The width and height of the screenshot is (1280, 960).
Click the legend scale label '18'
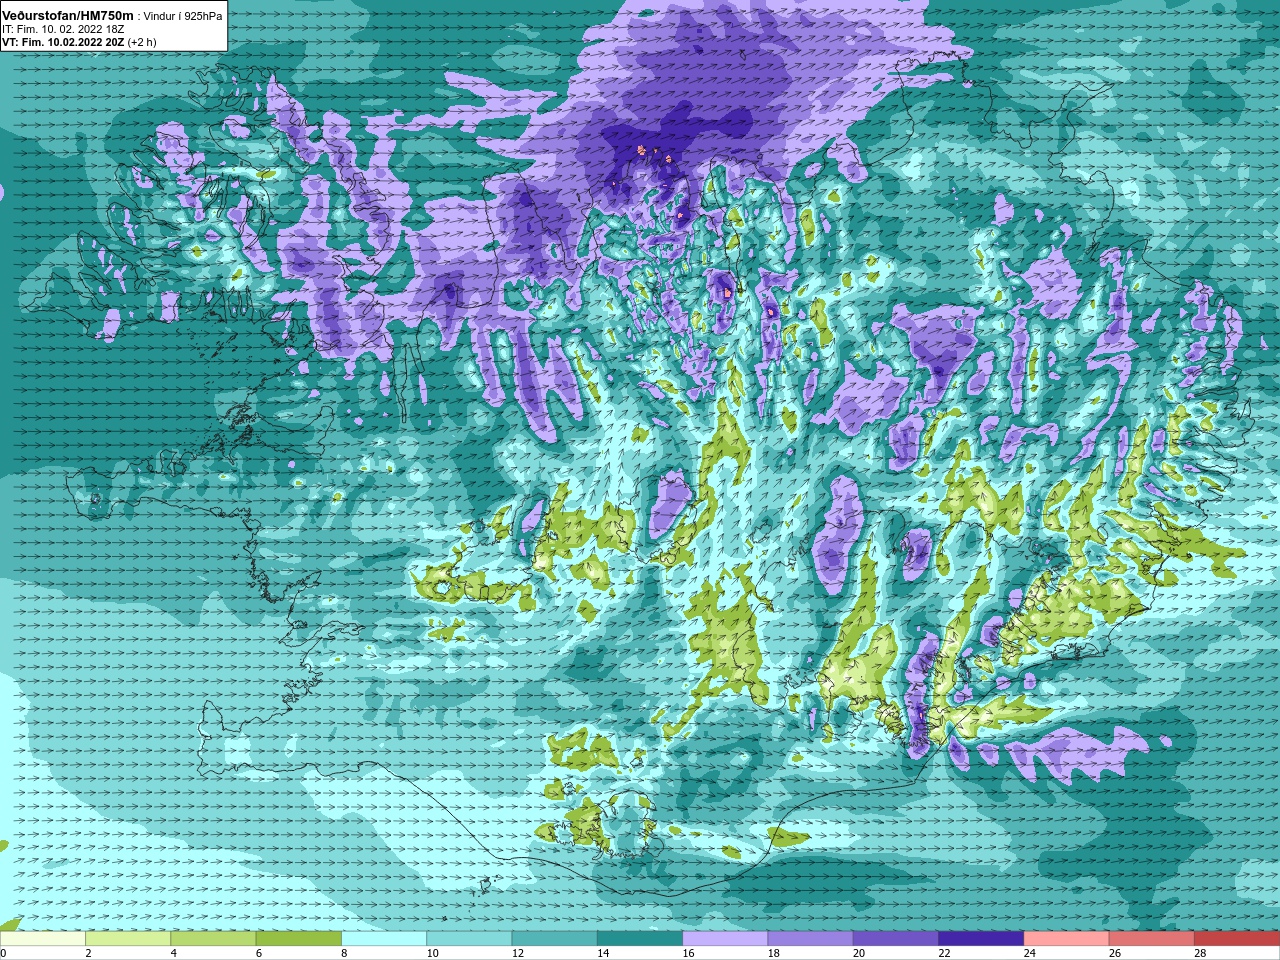[774, 953]
